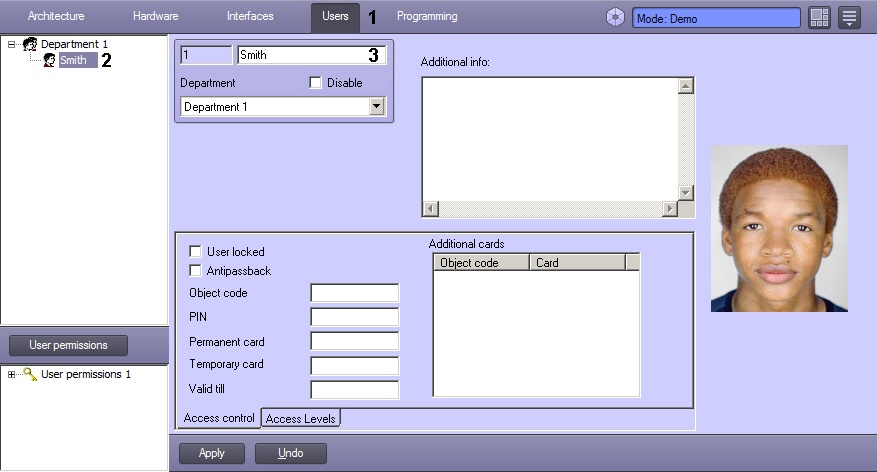Click Additional info scroll right arrow
The image size is (877, 472).
pos(669,209)
